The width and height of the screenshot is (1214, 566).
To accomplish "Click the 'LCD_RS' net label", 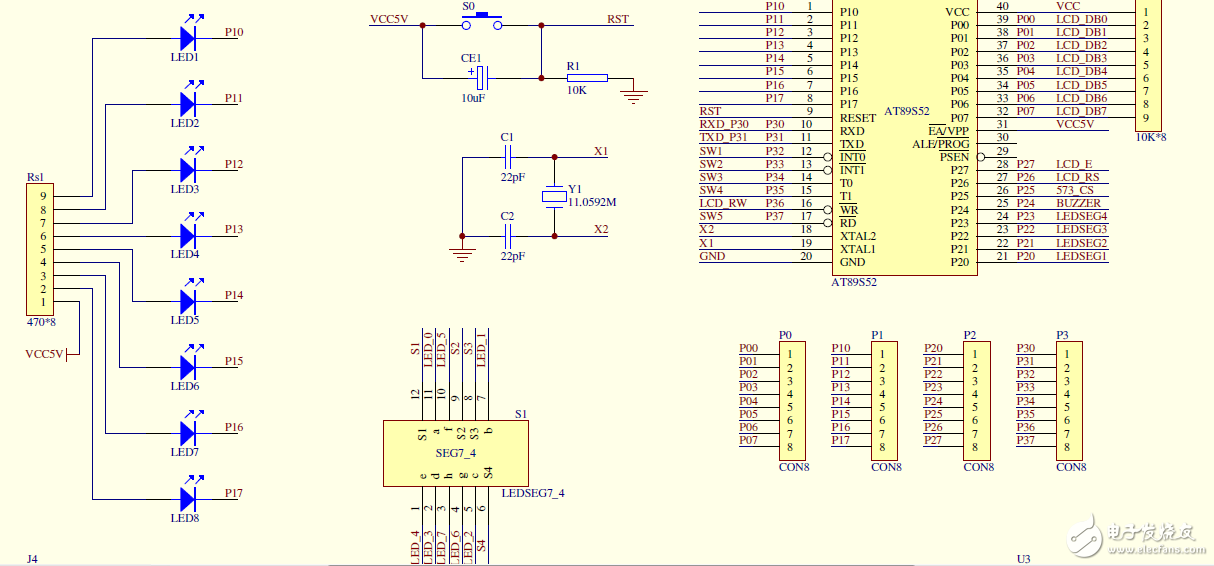I will (1076, 177).
